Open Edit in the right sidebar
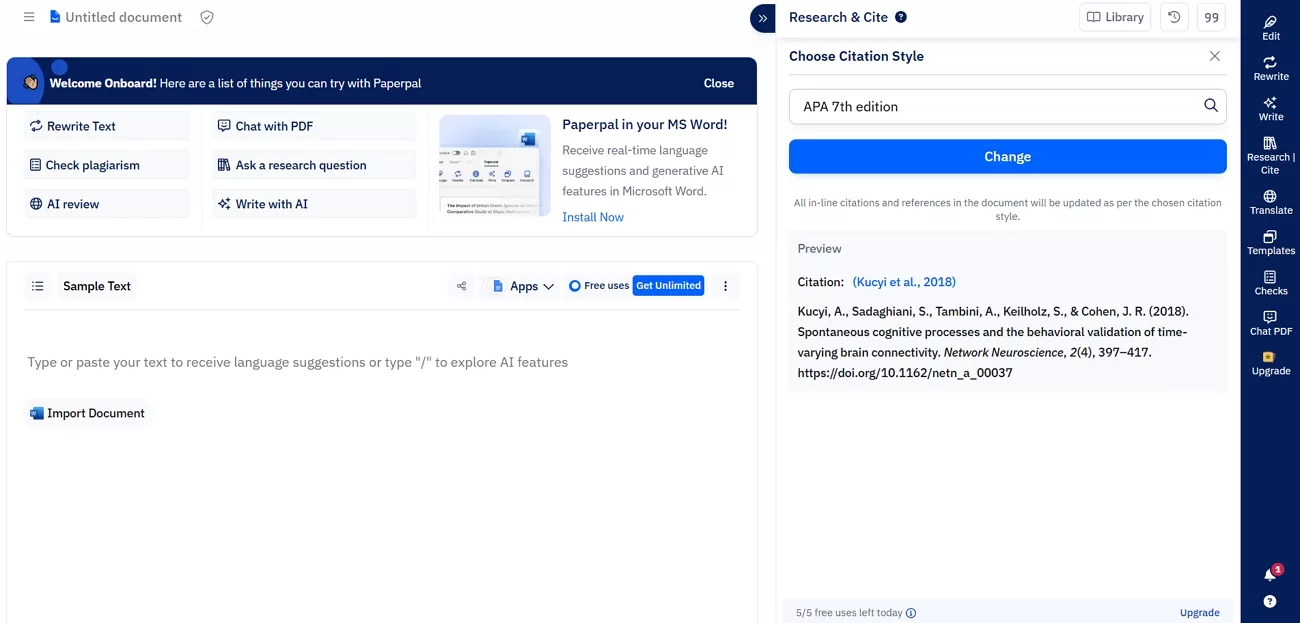The height and width of the screenshot is (623, 1300). pyautogui.click(x=1270, y=28)
